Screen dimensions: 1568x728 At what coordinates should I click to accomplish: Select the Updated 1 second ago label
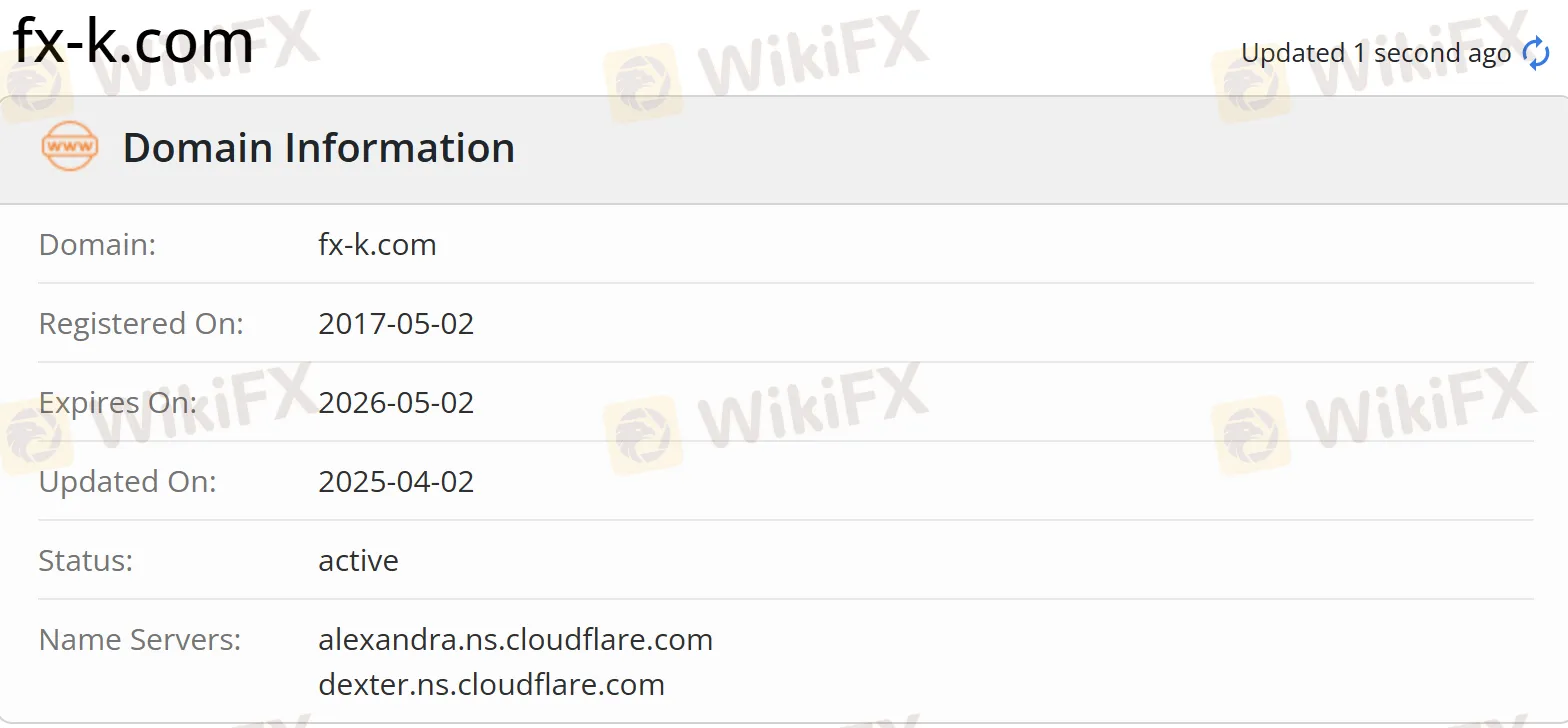point(1375,52)
